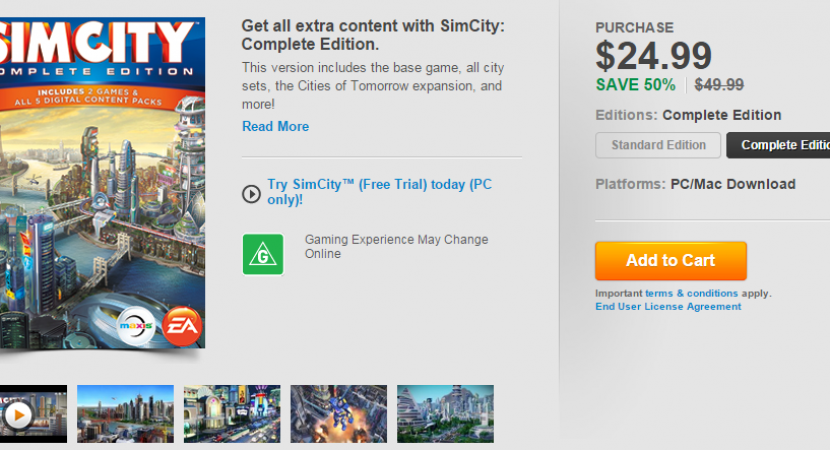
Task: Click the EA logo on the box art
Action: [183, 325]
